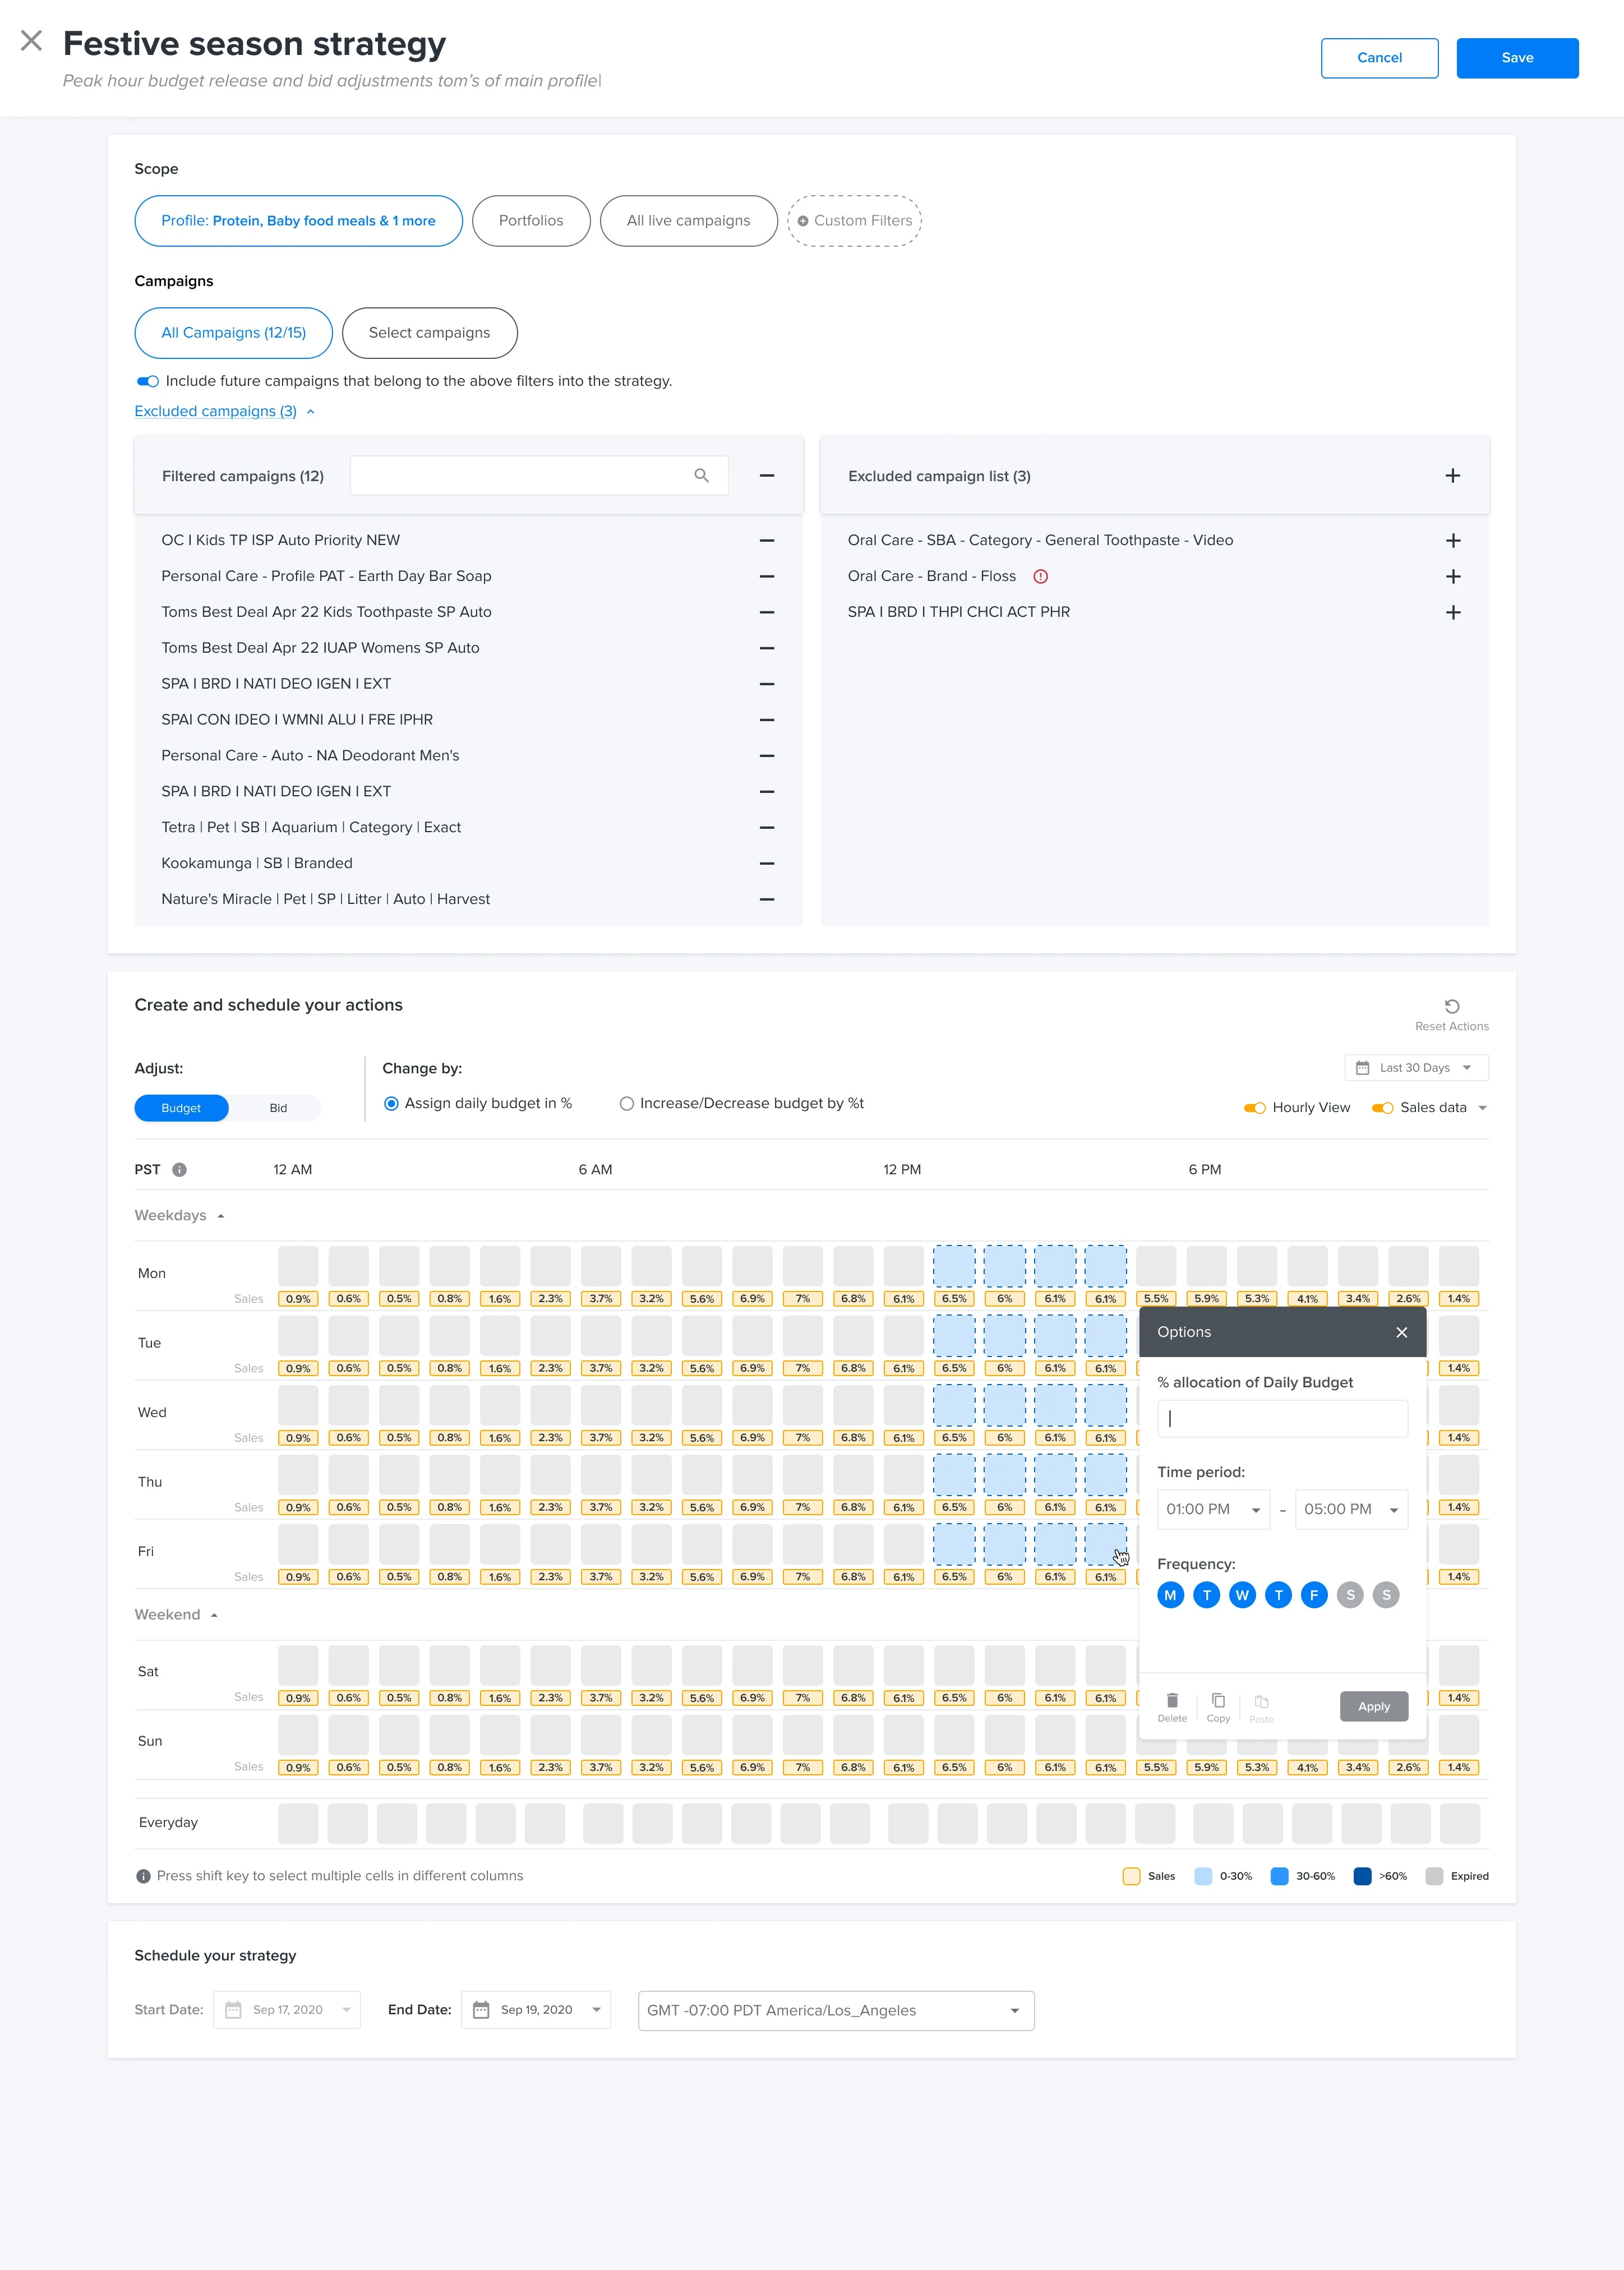
Task: Switch Adjust to Budget
Action: (181, 1108)
